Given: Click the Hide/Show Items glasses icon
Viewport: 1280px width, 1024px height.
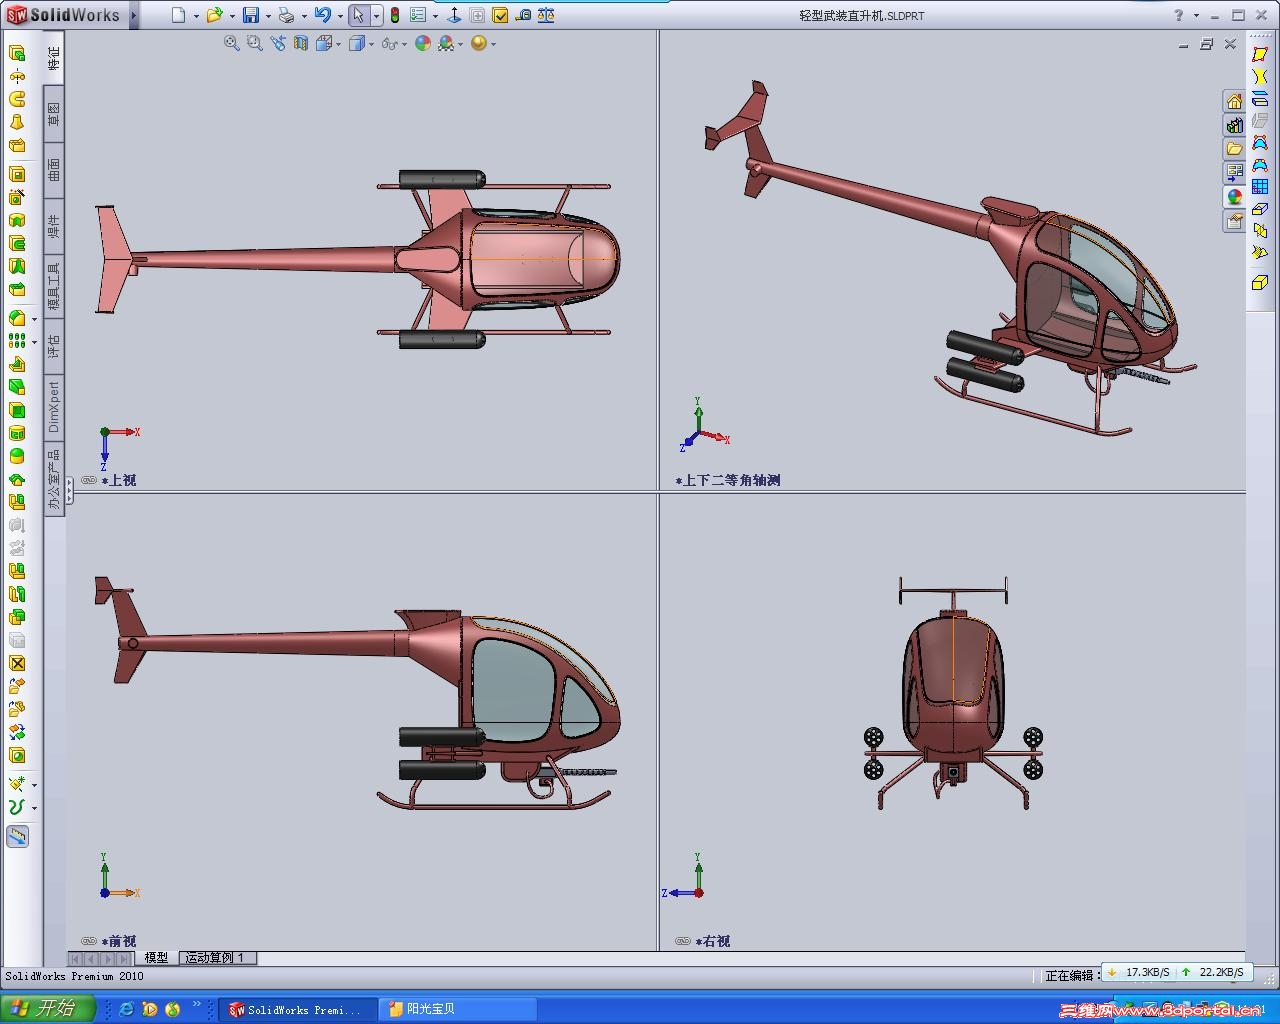Looking at the screenshot, I should [389, 43].
